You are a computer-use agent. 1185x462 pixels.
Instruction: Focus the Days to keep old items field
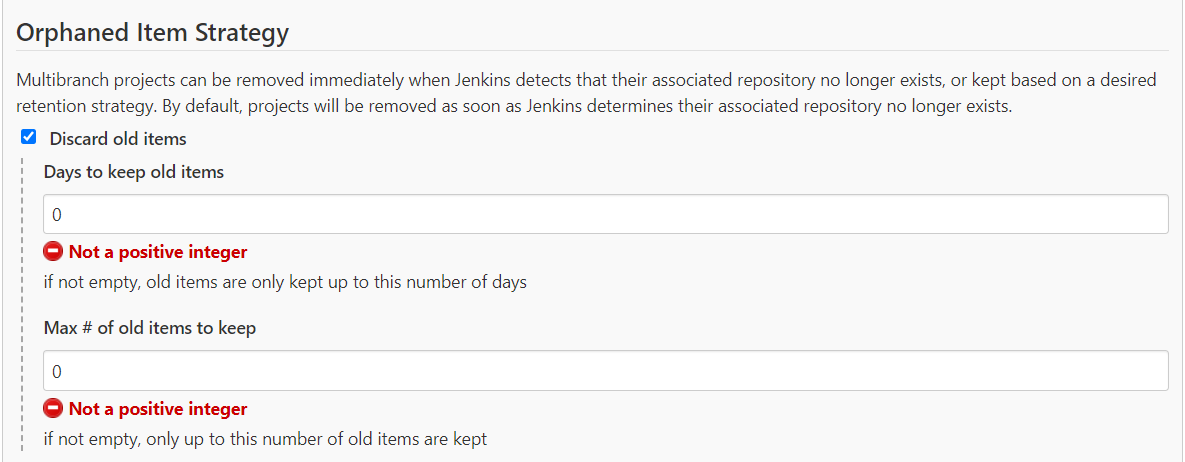click(x=605, y=214)
